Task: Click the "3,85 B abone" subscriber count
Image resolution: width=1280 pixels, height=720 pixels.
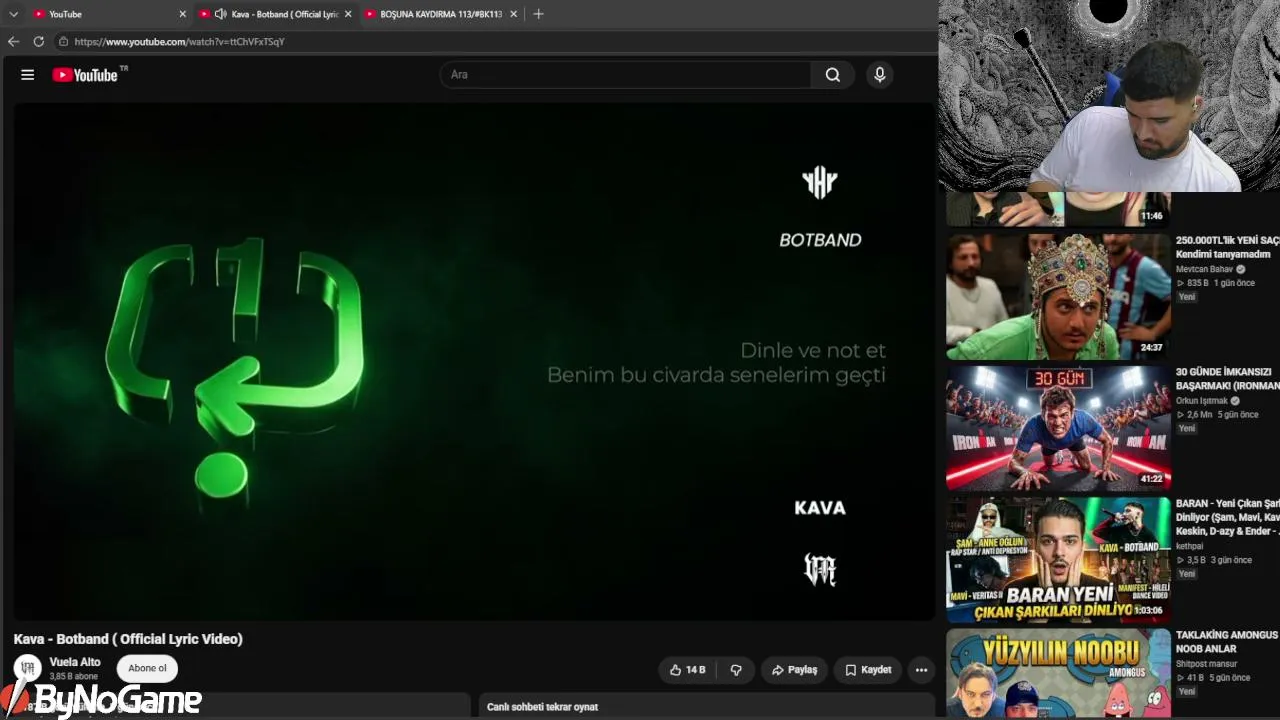Action: click(74, 677)
